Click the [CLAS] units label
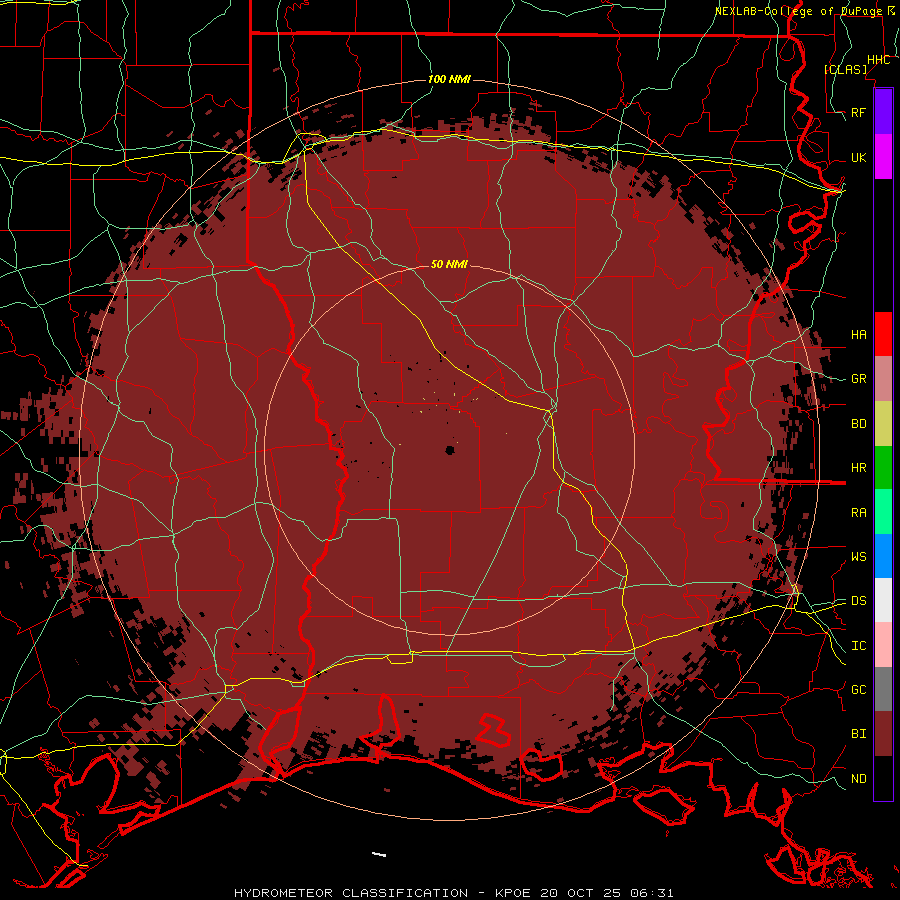This screenshot has height=900, width=900. pyautogui.click(x=845, y=69)
